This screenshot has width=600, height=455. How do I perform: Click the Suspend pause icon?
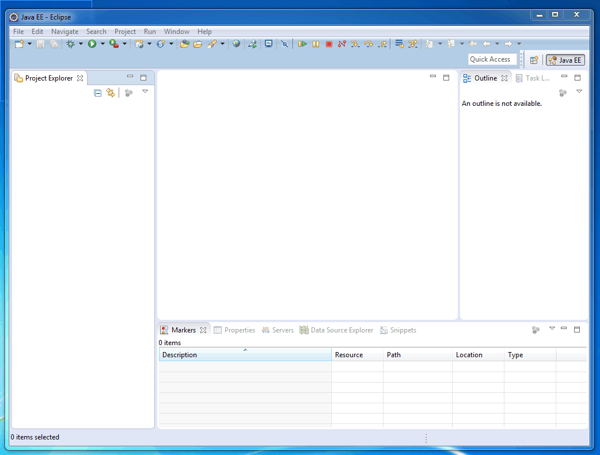tap(316, 44)
